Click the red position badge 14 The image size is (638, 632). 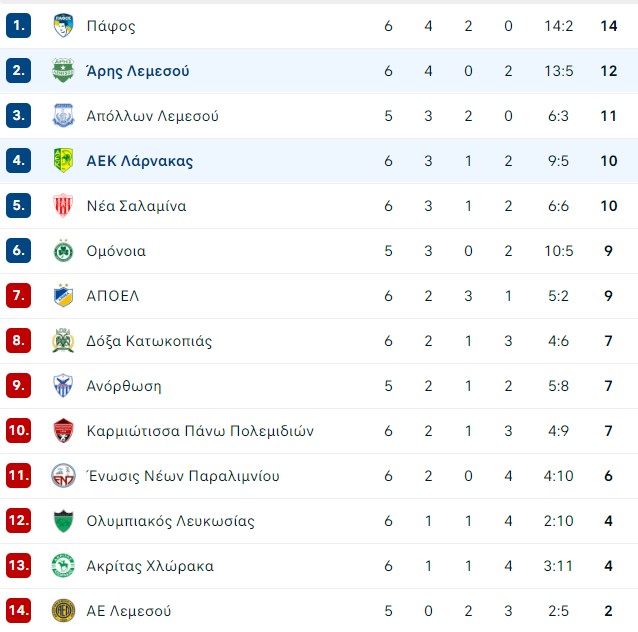point(18,610)
